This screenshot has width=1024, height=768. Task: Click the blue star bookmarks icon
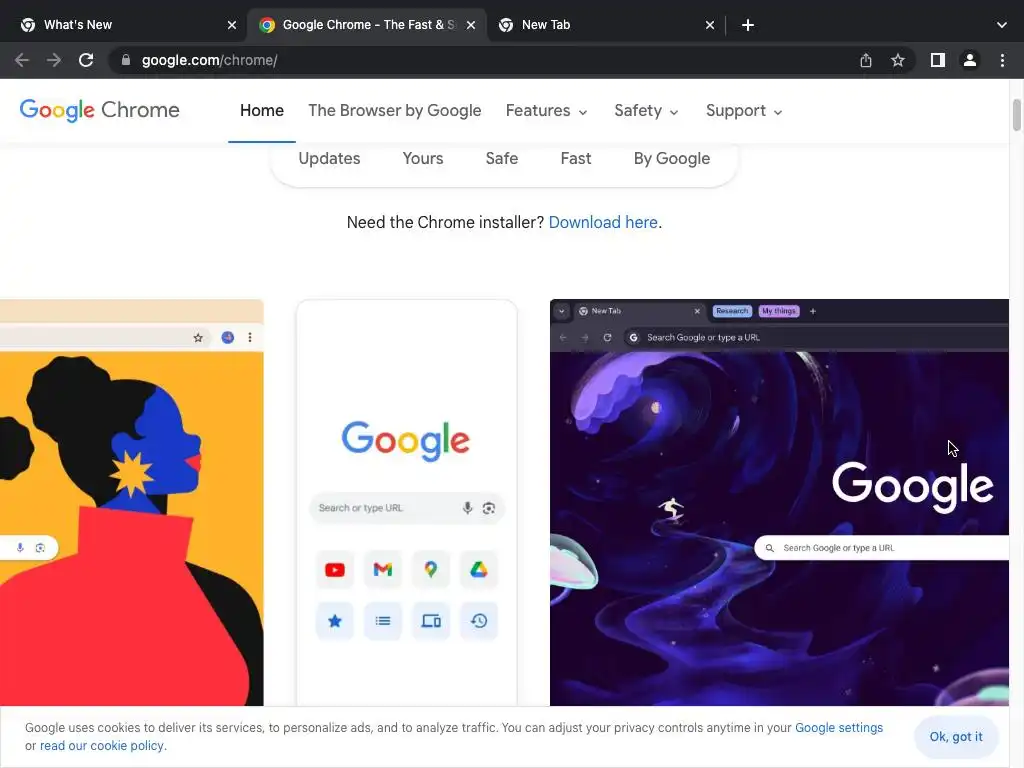[x=334, y=621]
